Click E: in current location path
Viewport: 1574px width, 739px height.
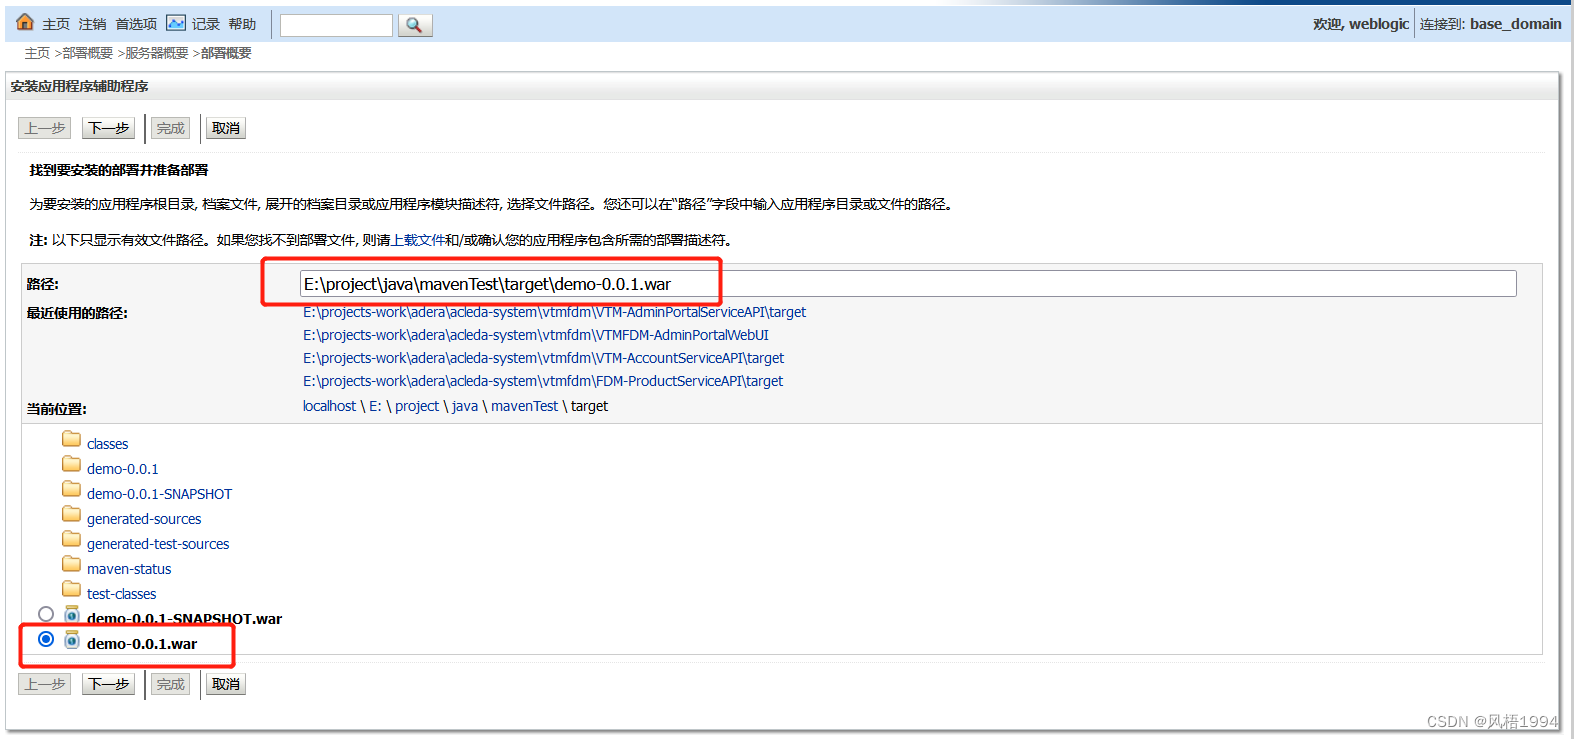(375, 406)
